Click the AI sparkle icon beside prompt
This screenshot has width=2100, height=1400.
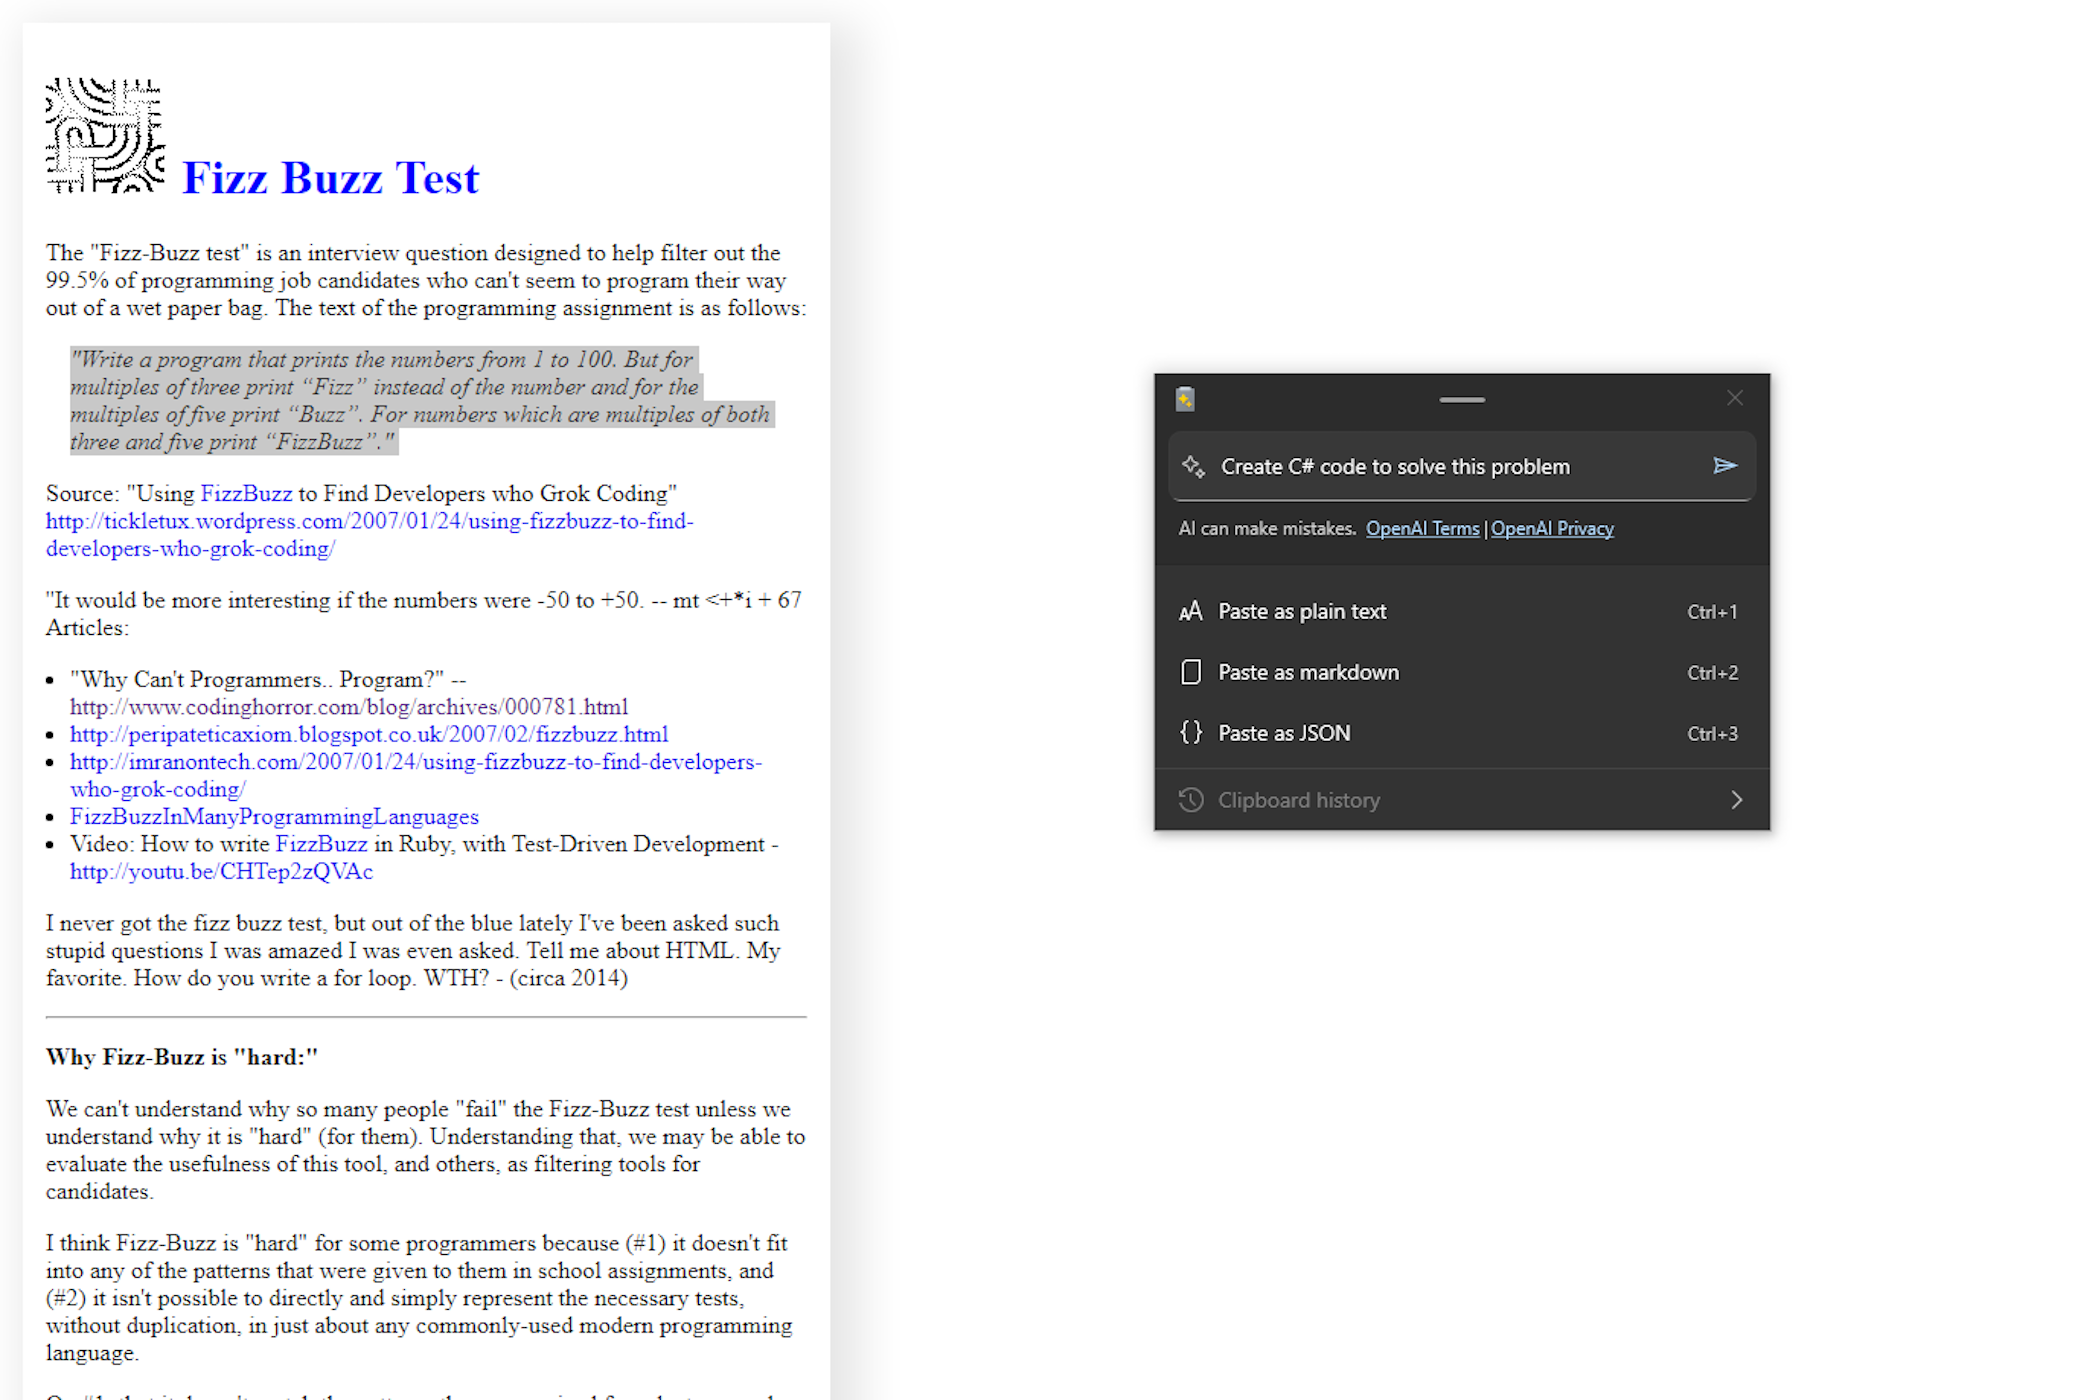point(1193,466)
